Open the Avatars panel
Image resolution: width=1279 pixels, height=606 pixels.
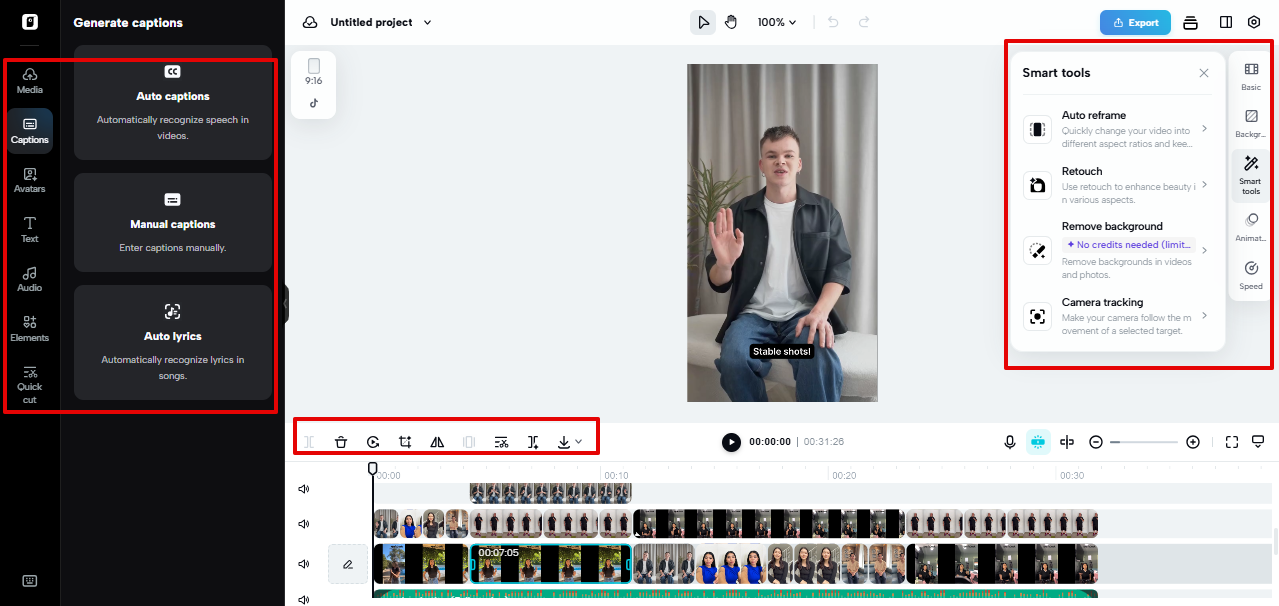29,180
